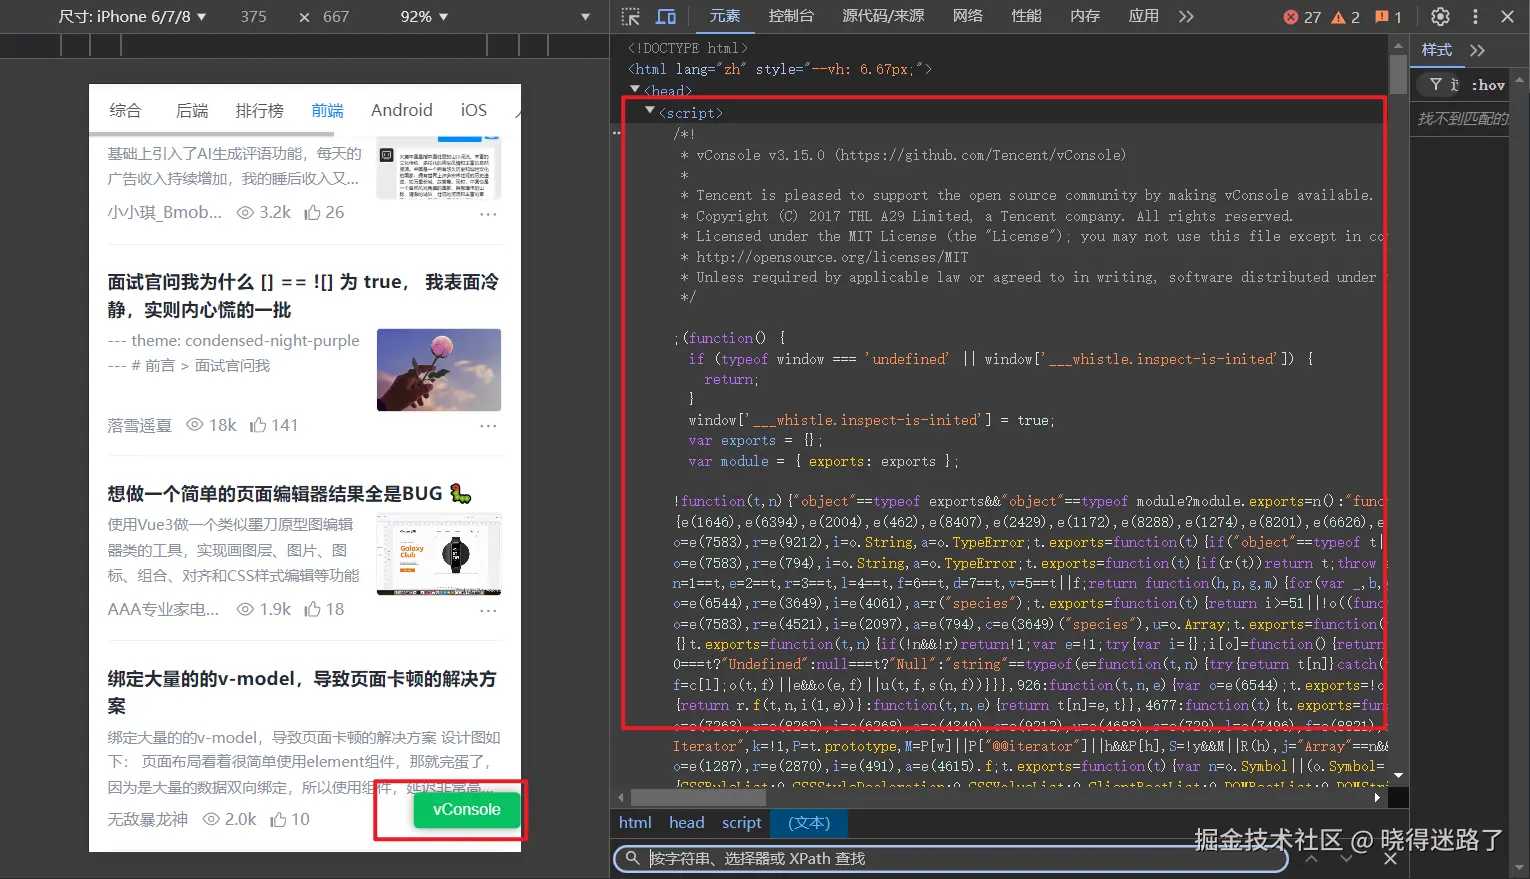
Task: Show more DevTools tabs chevron
Action: (x=1186, y=16)
